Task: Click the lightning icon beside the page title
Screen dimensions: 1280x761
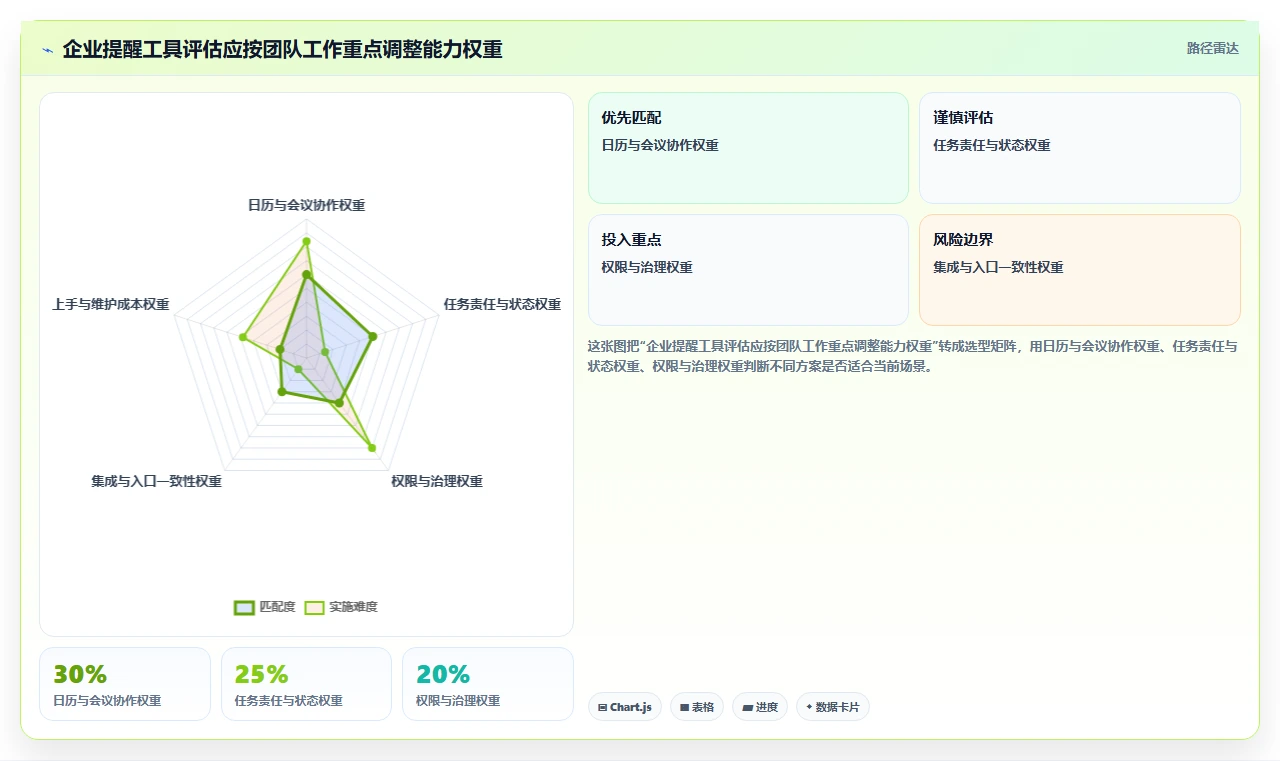Action: 47,50
